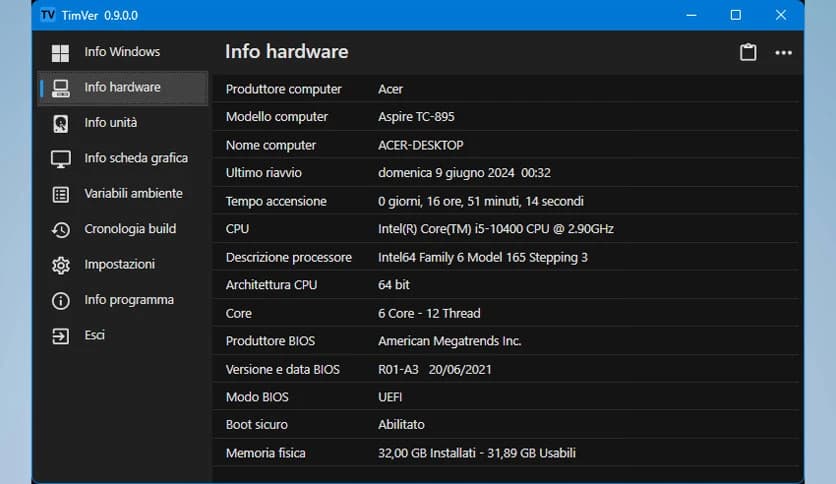836x484 pixels.
Task: Select Info hardware in sidebar
Action: coord(123,88)
